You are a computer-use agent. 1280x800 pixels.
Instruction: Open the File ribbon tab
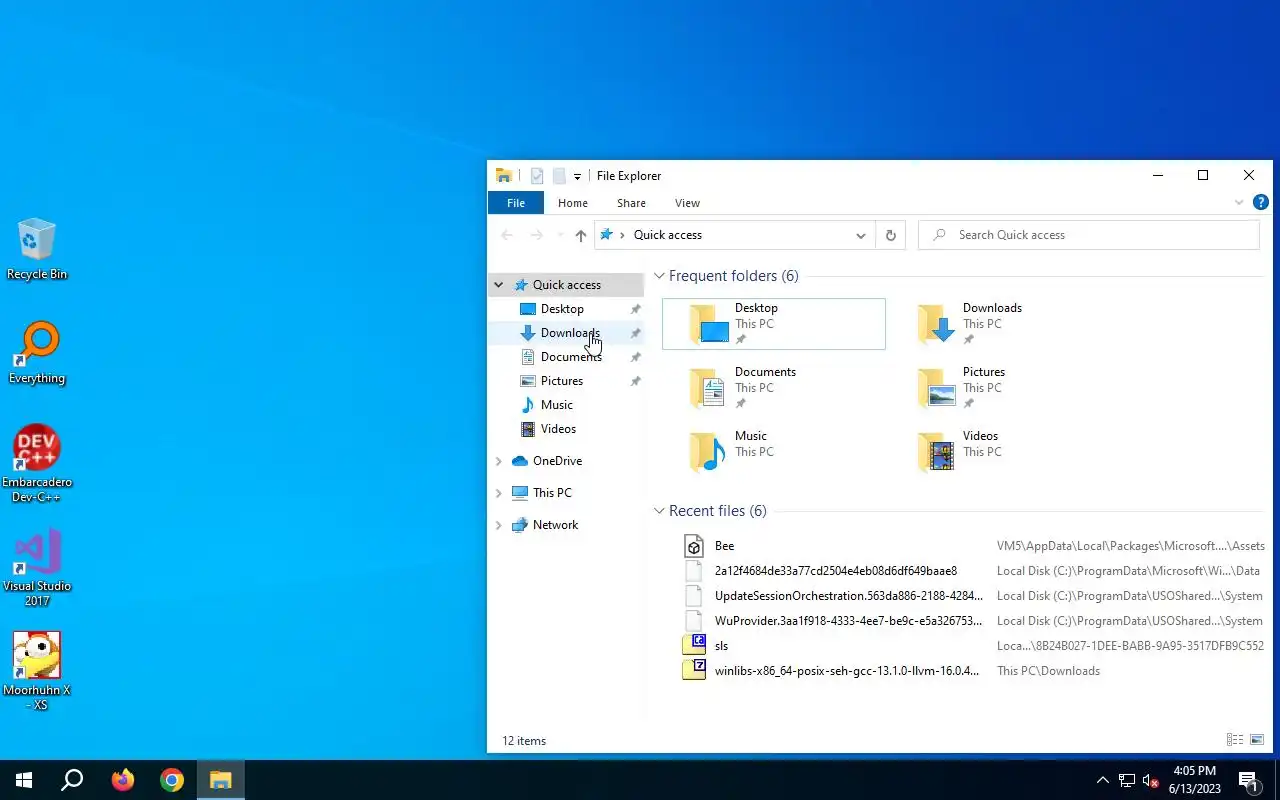coord(516,203)
